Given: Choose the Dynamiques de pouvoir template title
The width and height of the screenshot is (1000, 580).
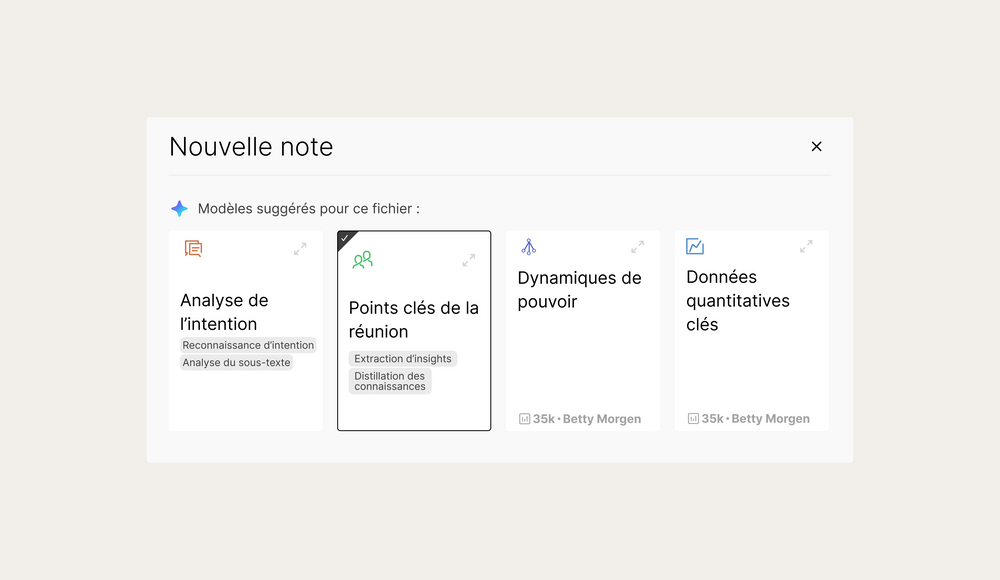Looking at the screenshot, I should (579, 290).
